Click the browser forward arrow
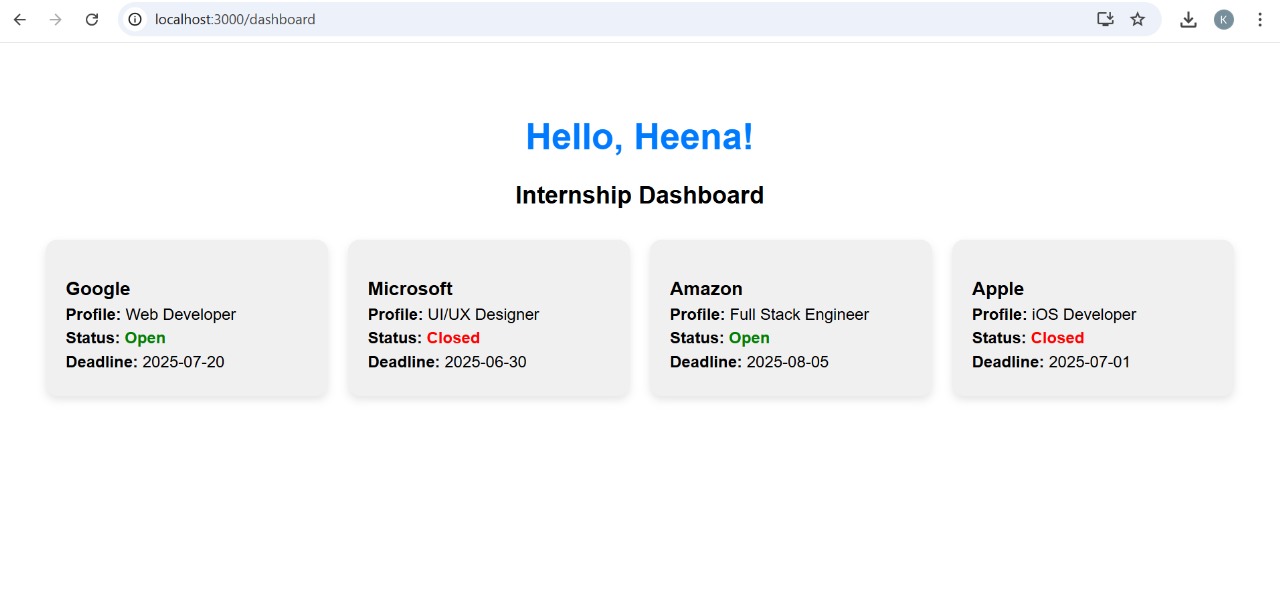Image resolution: width=1280 pixels, height=610 pixels. pos(56,19)
